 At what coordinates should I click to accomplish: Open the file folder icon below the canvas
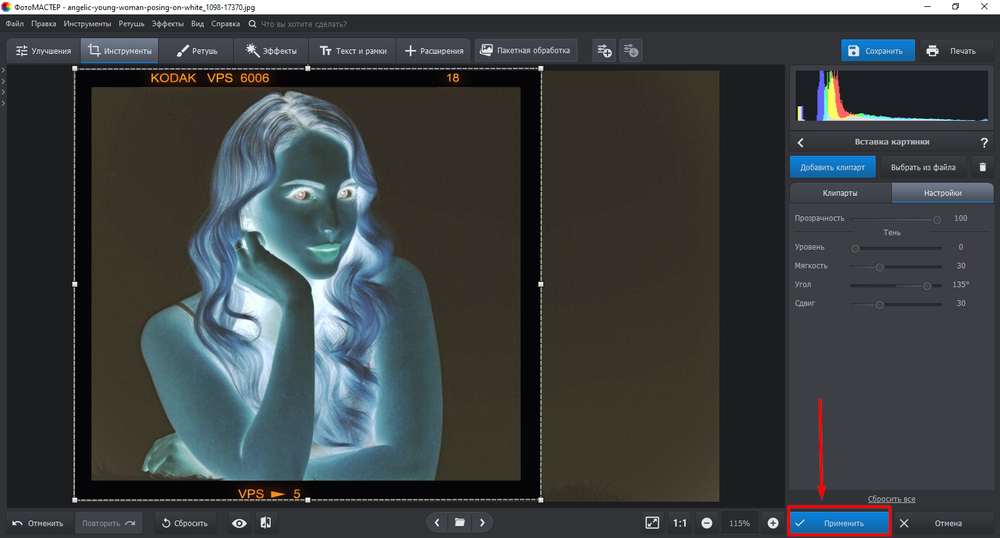pyautogui.click(x=459, y=522)
